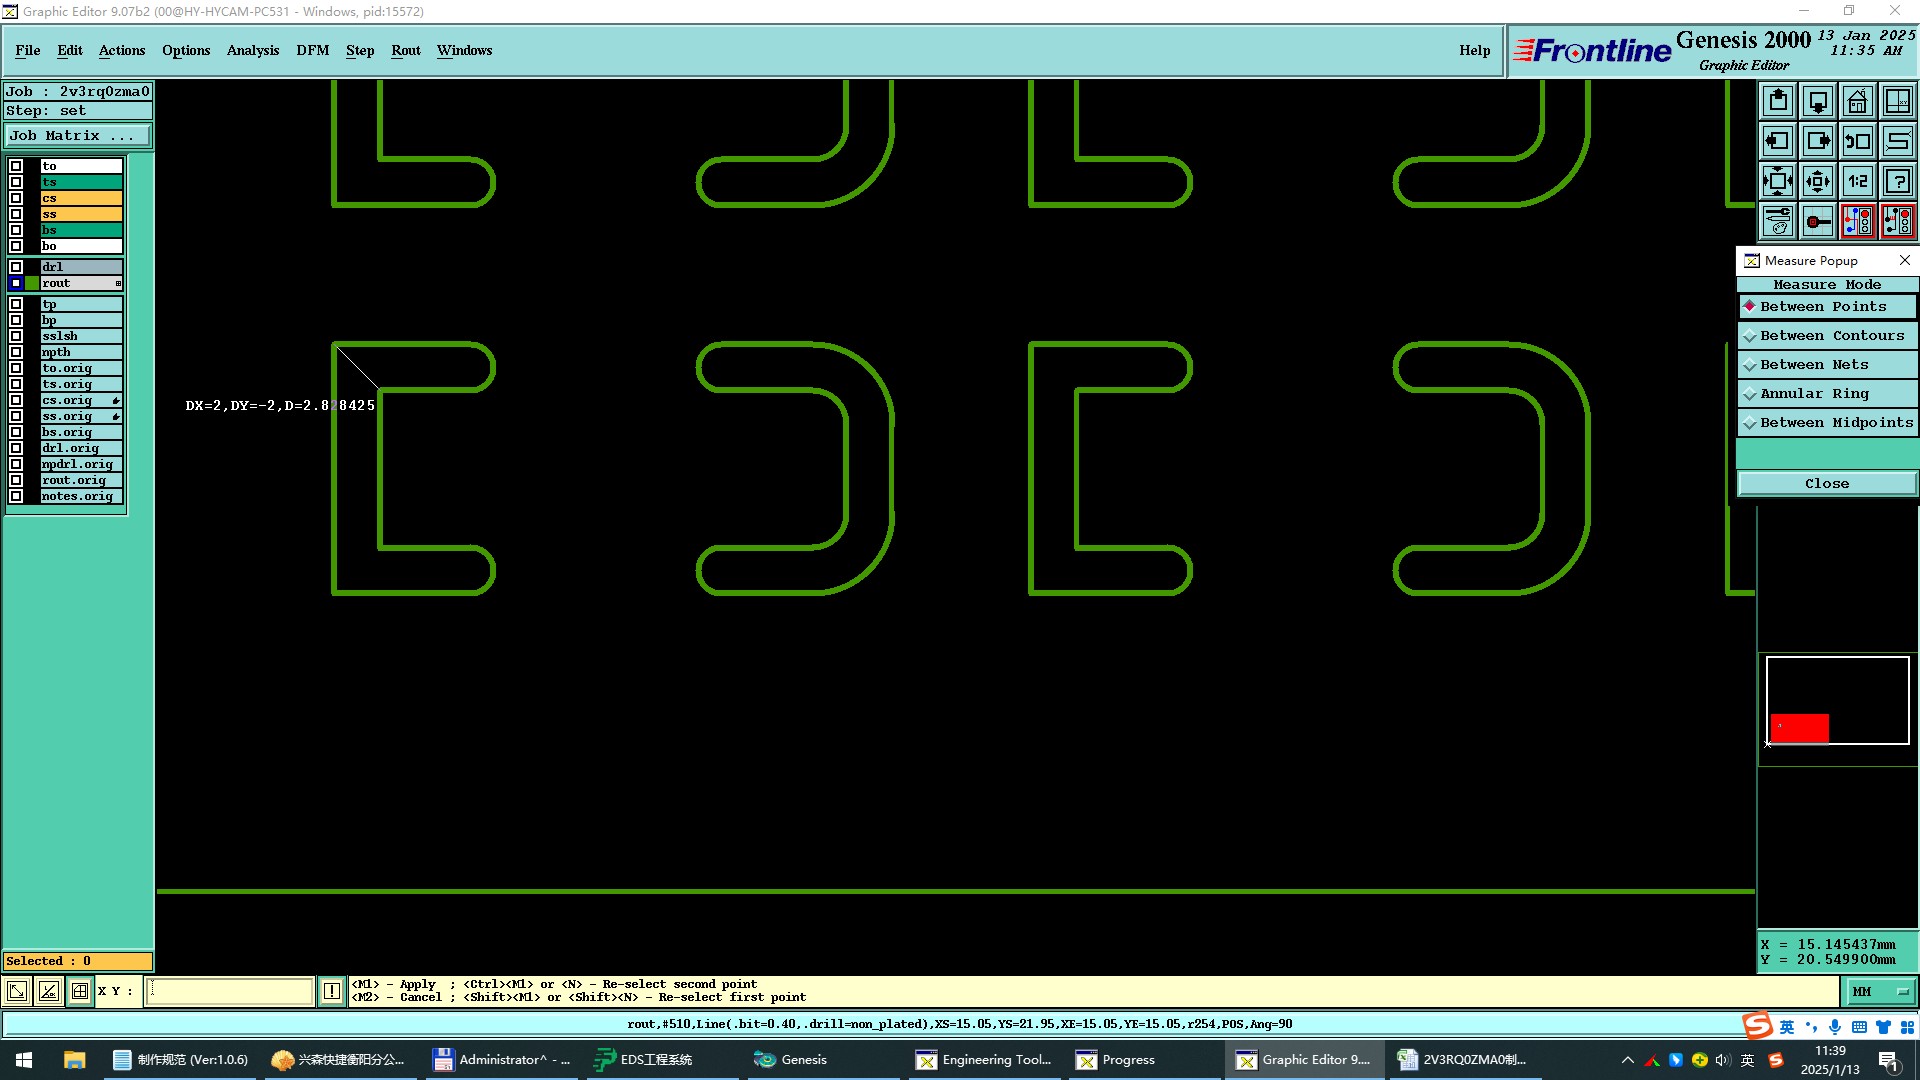Toggle display checkbox for drl layer
1920x1080 pixels.
point(16,267)
